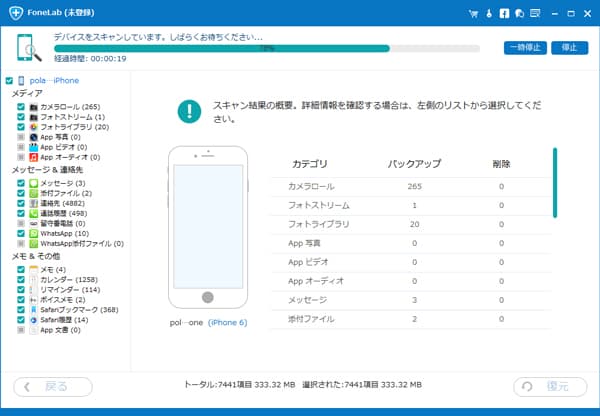Click the リマインダー (114) icon
Image resolution: width=600 pixels, height=416 pixels.
pos(34,290)
